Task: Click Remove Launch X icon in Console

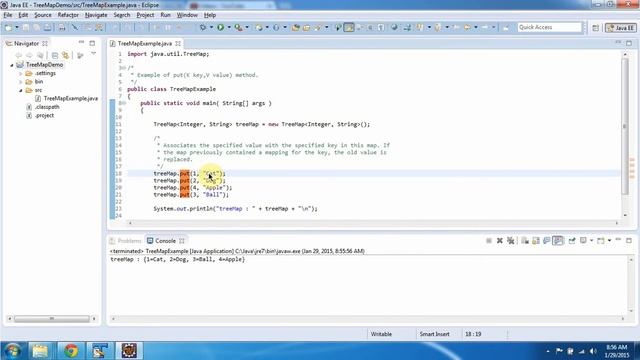Action: pyautogui.click(x=500, y=241)
